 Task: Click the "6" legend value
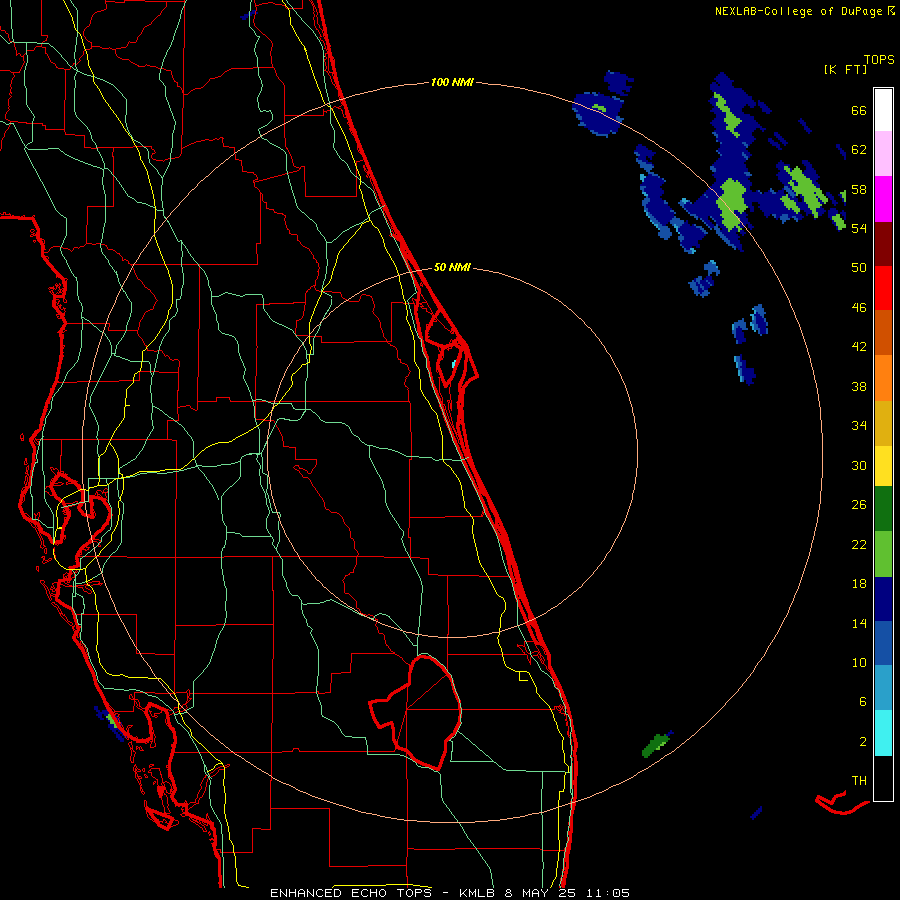coord(863,702)
